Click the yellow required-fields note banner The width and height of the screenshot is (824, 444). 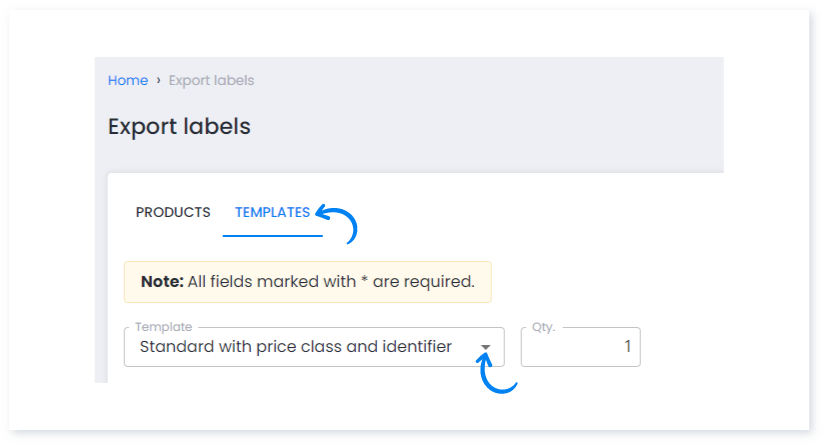307,282
